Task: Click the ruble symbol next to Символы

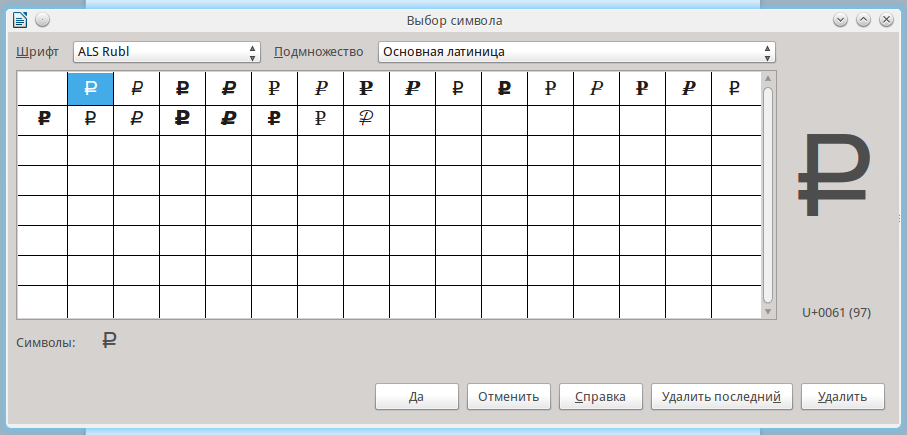Action: (x=110, y=341)
